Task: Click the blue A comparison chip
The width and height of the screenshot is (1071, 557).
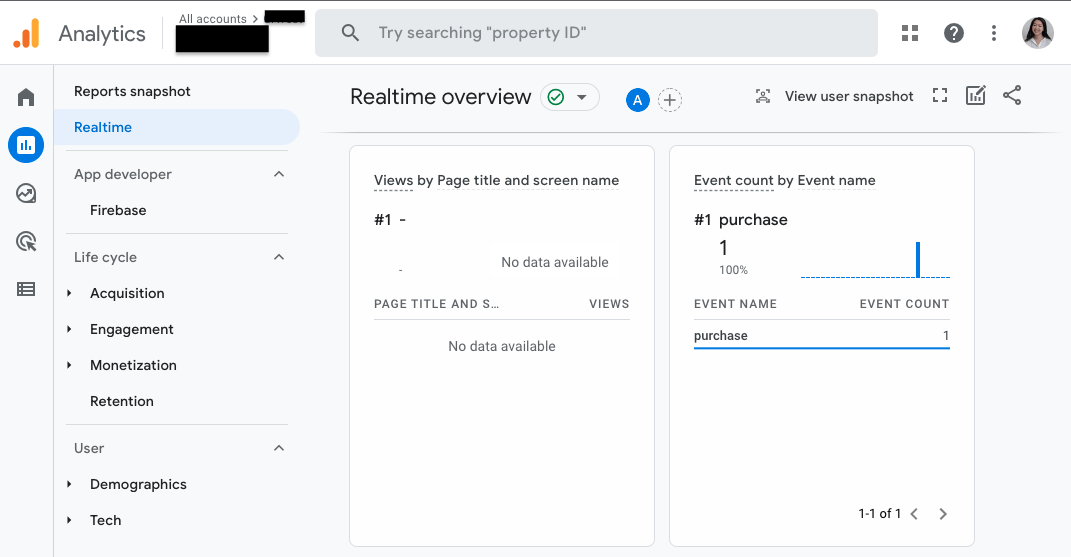Action: [x=637, y=100]
